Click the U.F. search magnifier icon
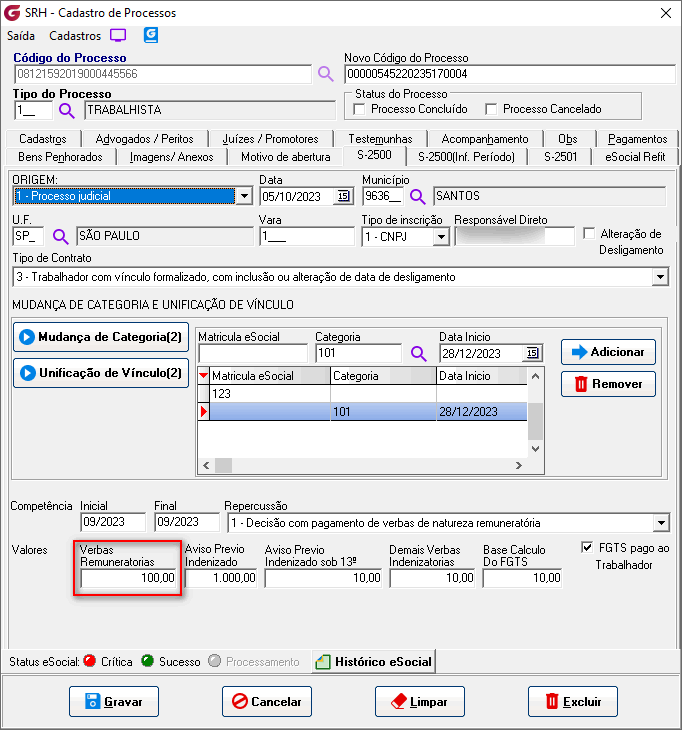The width and height of the screenshot is (682, 730). pos(61,236)
